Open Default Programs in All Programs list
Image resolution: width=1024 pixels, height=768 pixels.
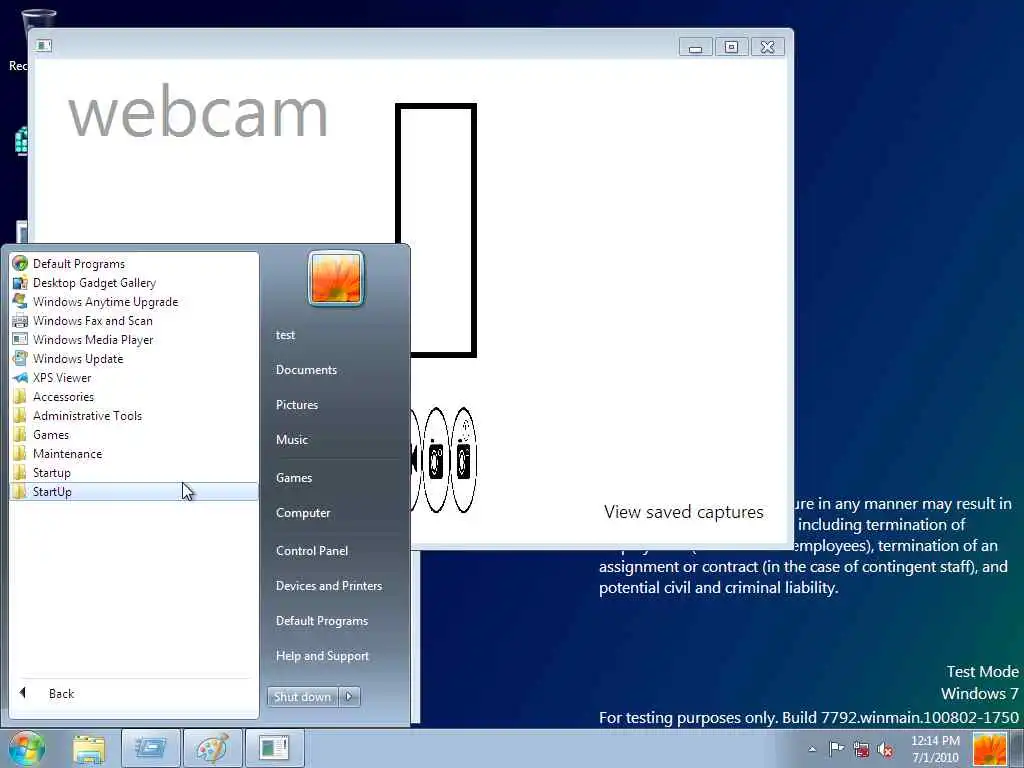[134, 264]
